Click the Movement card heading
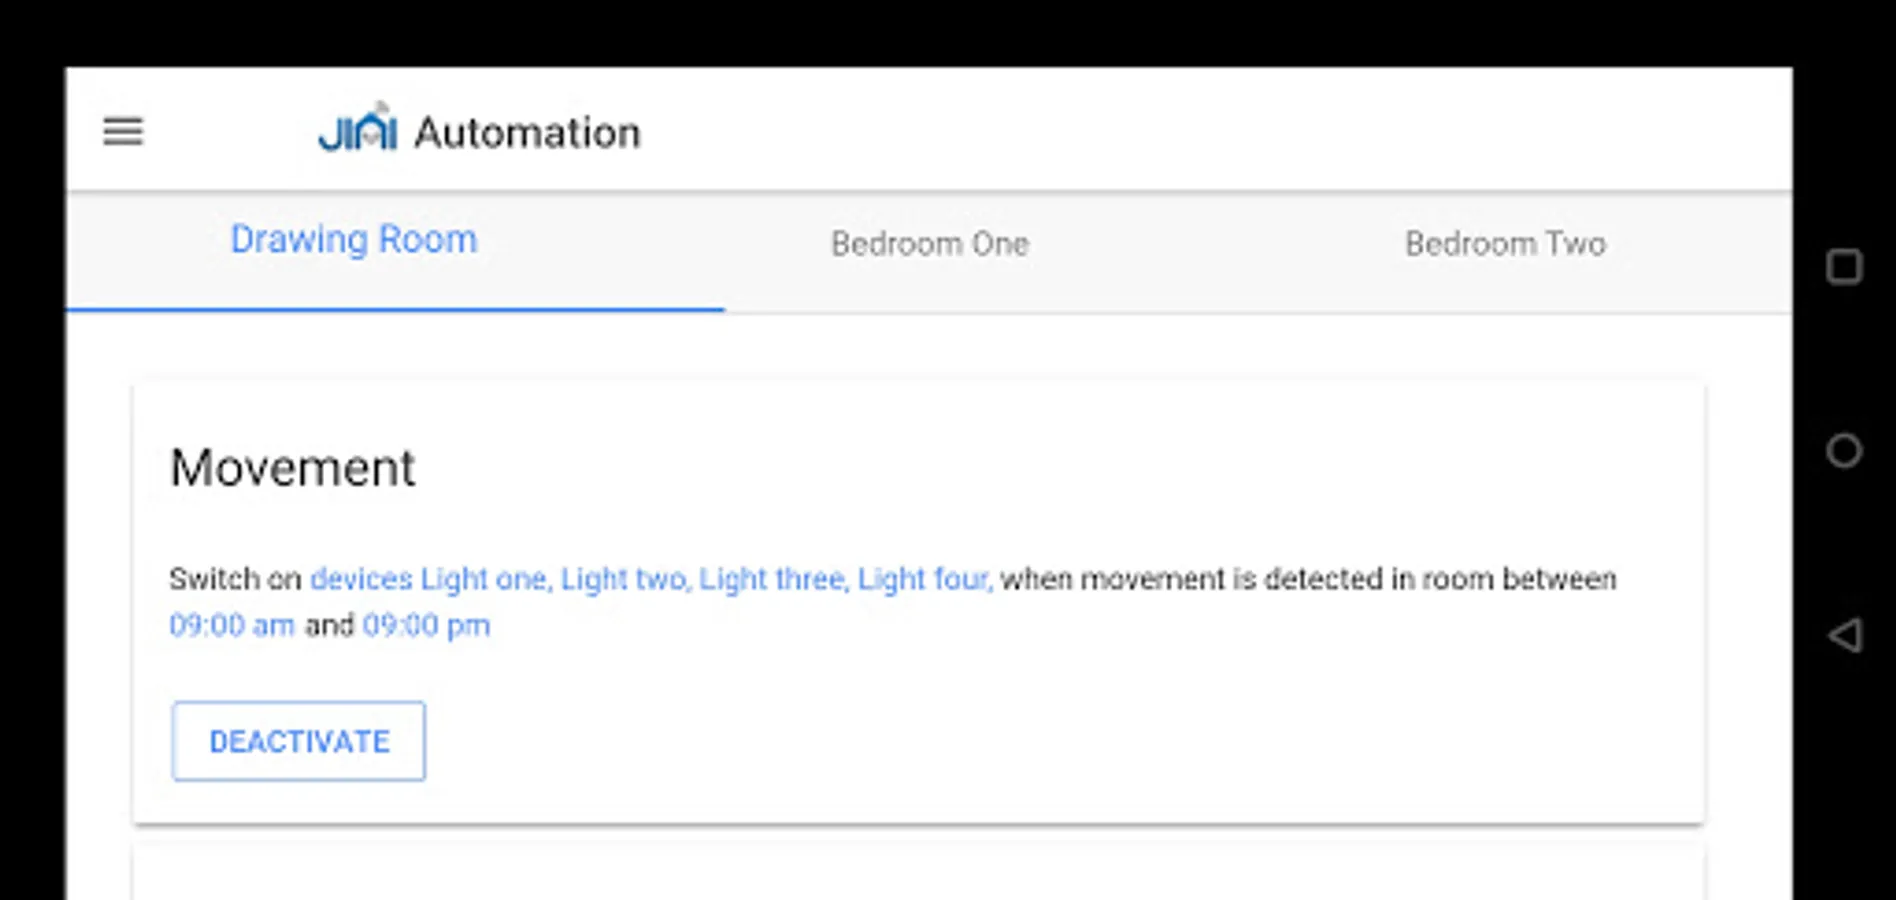The width and height of the screenshot is (1896, 900). tap(292, 468)
